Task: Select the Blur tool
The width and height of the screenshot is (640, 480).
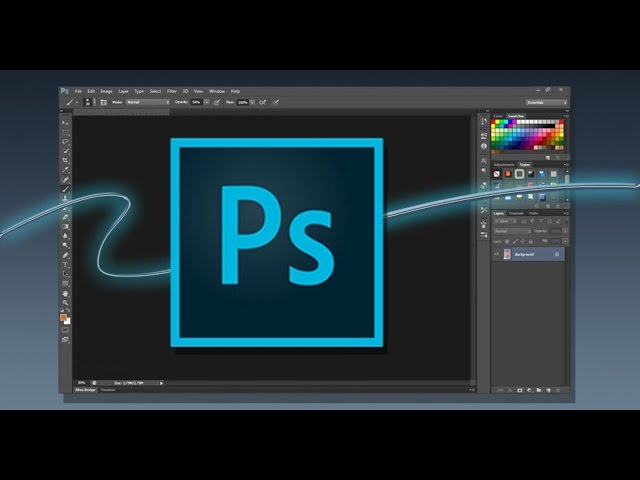Action: (x=65, y=236)
